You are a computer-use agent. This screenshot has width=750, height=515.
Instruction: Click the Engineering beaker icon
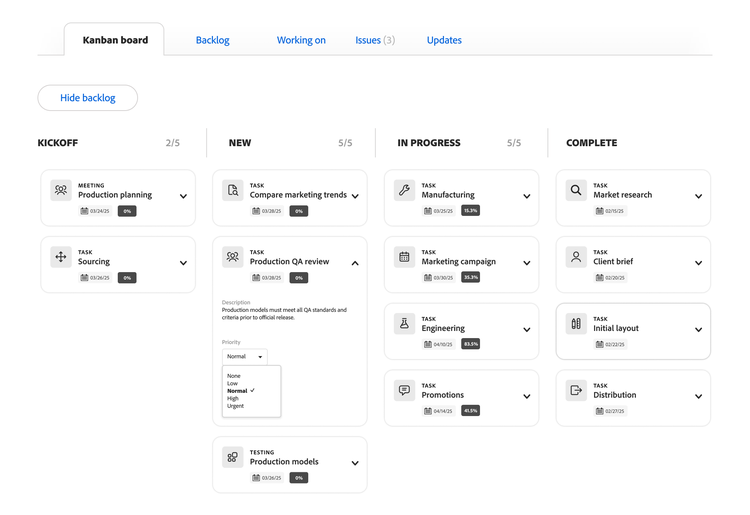point(404,324)
